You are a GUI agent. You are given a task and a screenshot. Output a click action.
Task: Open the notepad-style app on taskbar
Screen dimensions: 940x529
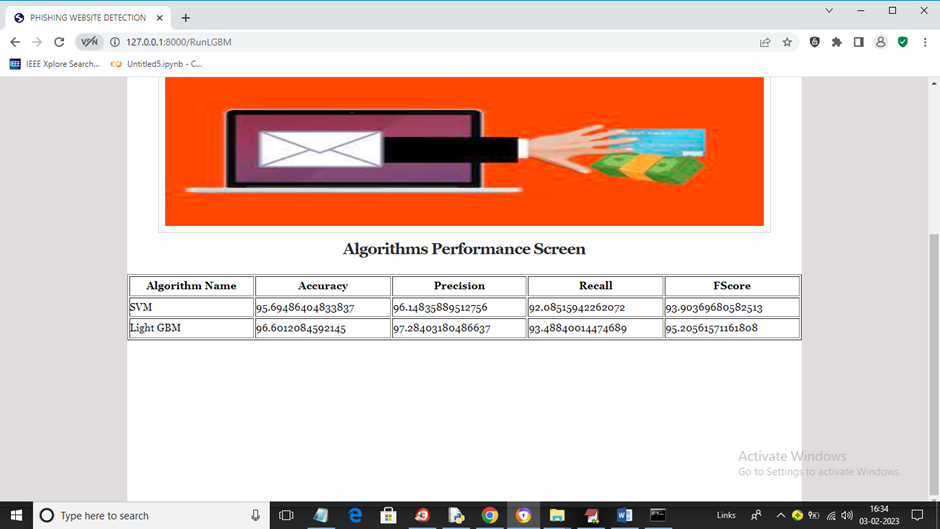(x=321, y=515)
